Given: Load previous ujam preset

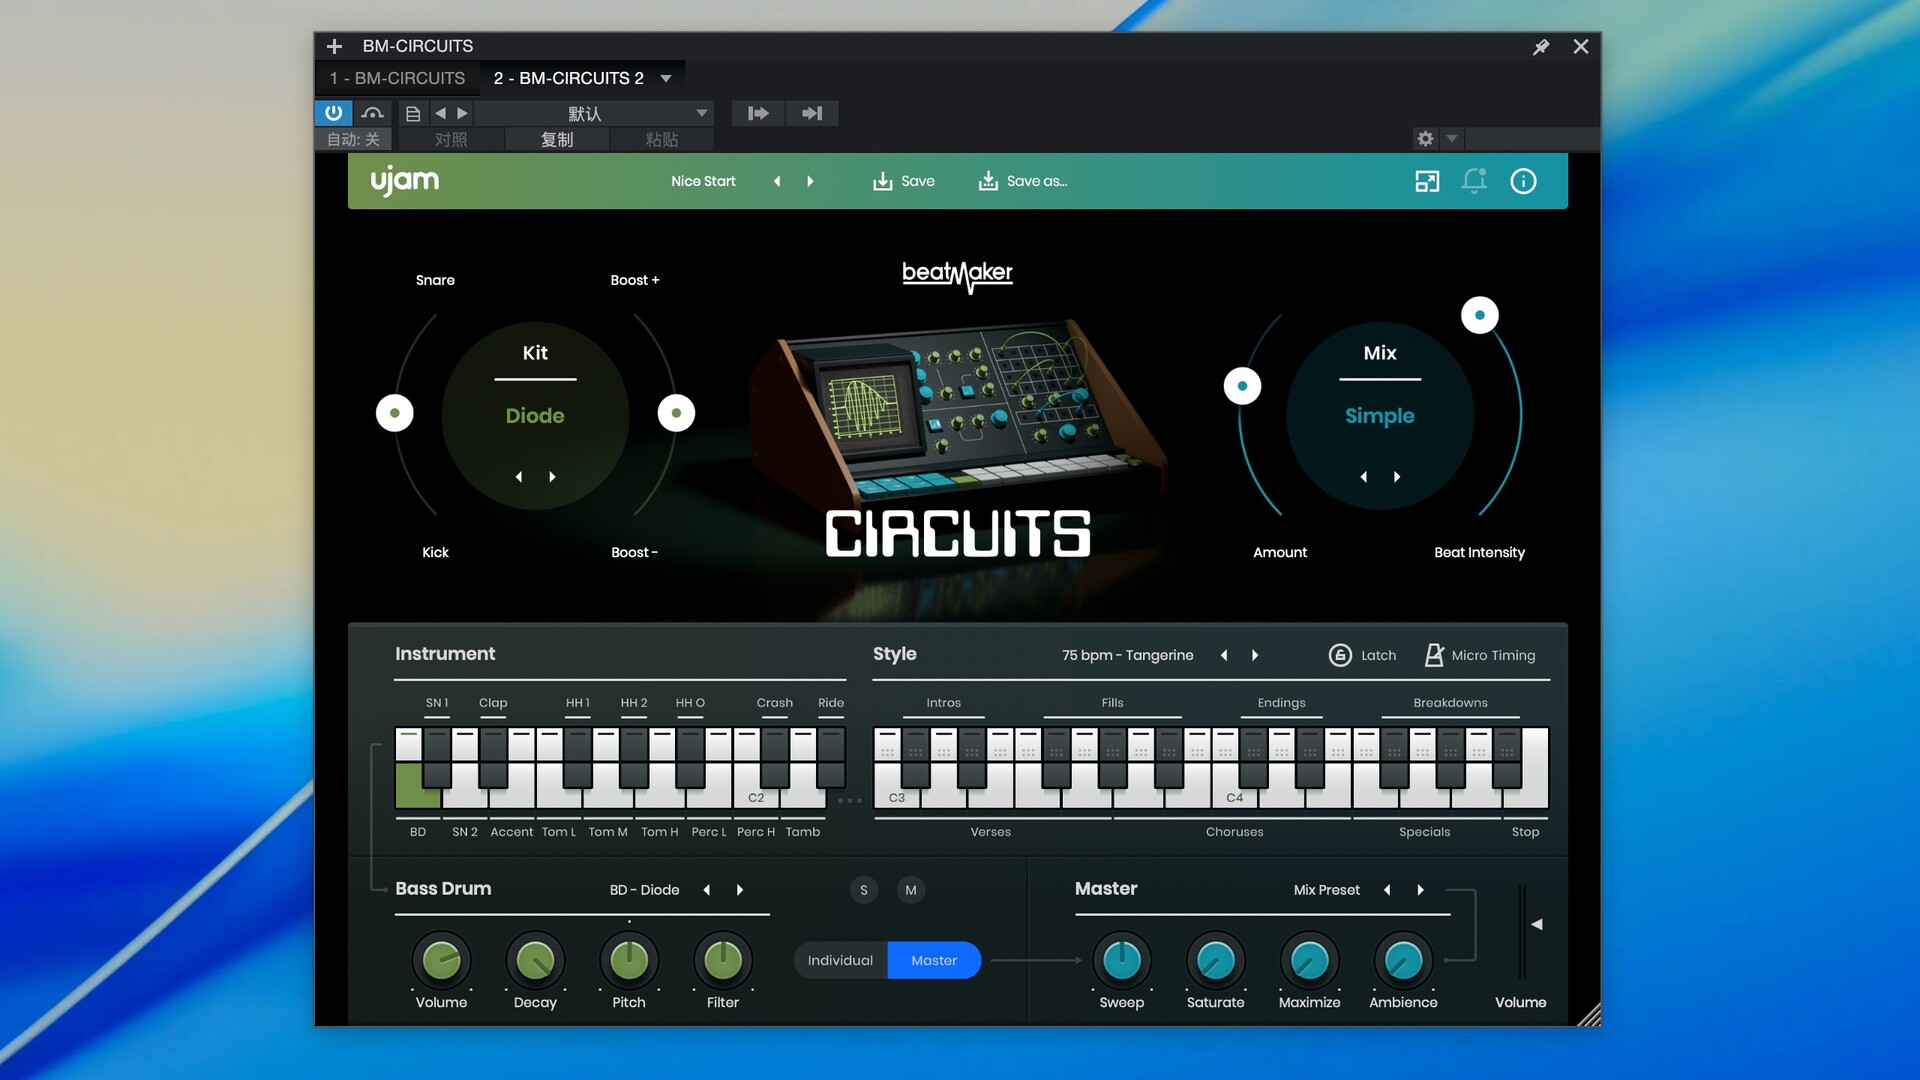Looking at the screenshot, I should 777,181.
